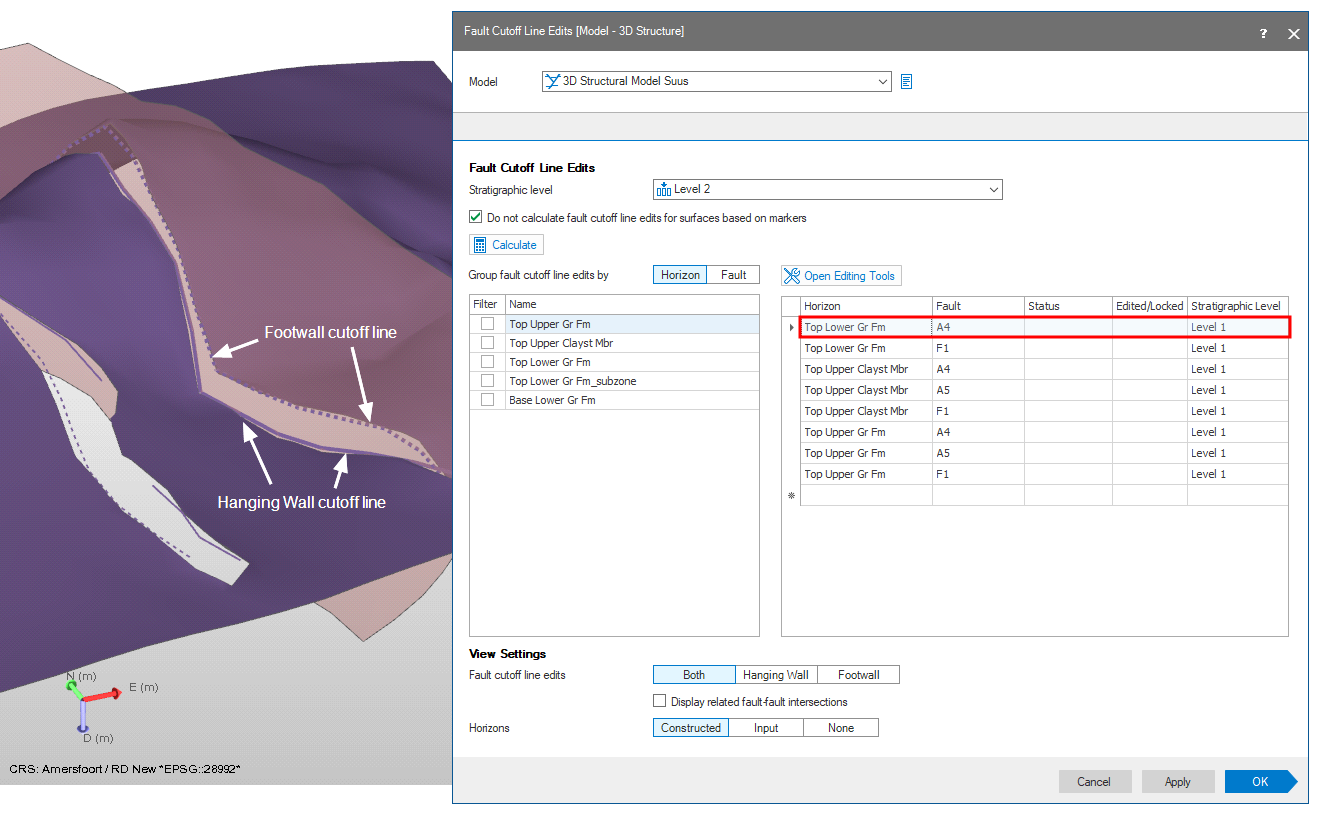Click the Apply button
Screen dimensions: 1321x816
[1177, 782]
